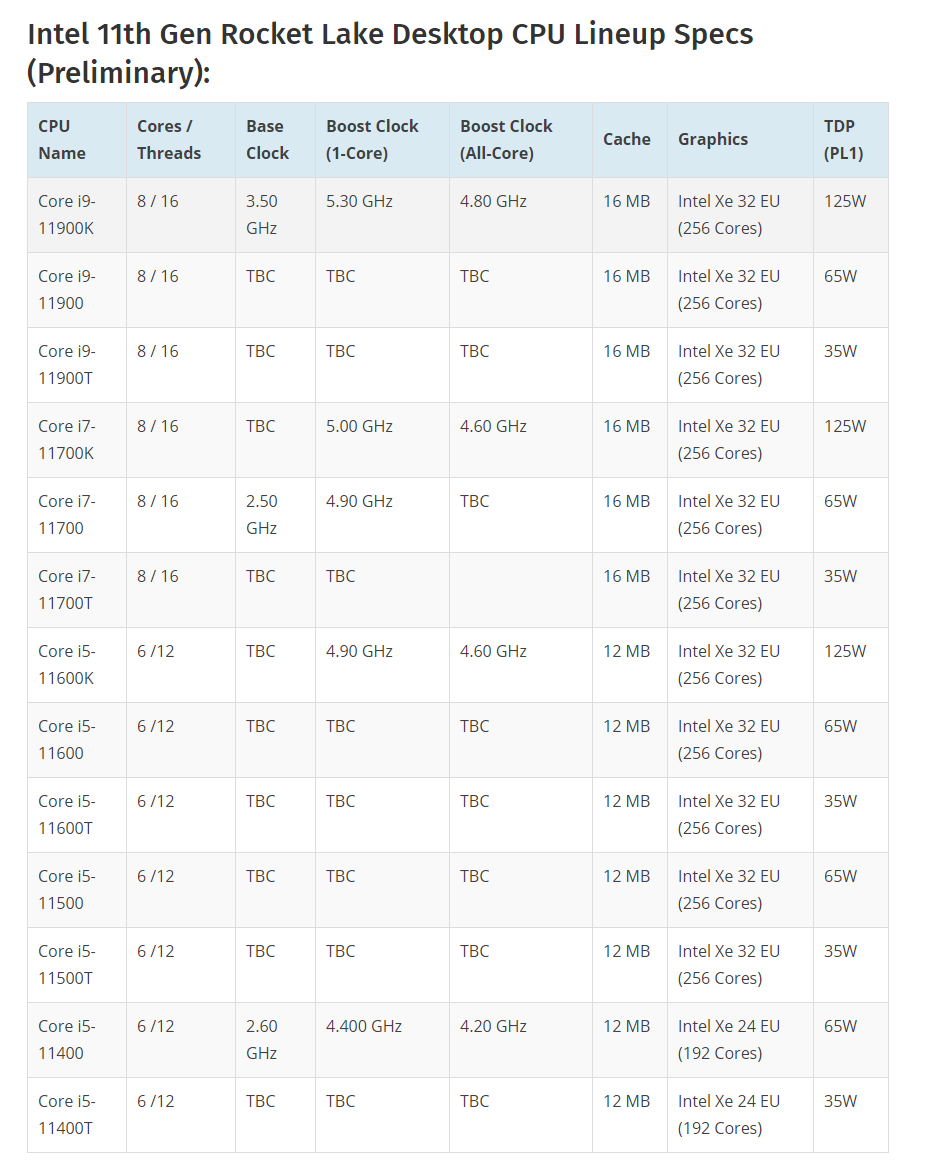This screenshot has width=928, height=1170.
Task: Click the 'Boost Clock (All-Core)' header
Action: point(521,140)
